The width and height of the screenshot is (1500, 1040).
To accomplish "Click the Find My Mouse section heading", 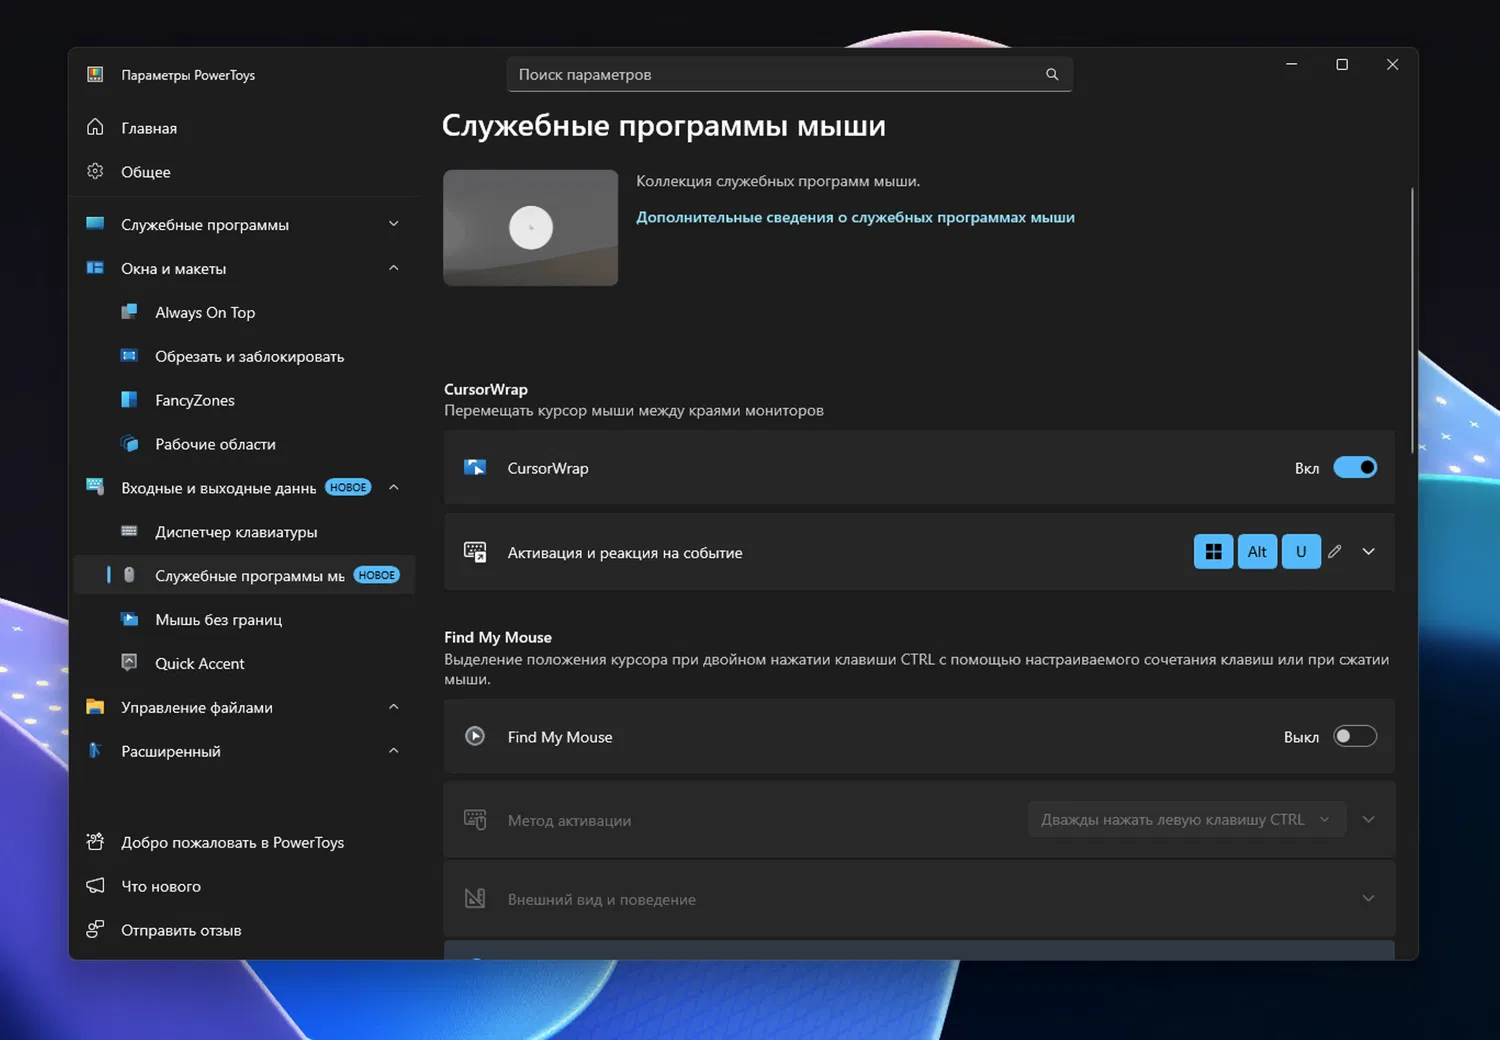I will 498,637.
